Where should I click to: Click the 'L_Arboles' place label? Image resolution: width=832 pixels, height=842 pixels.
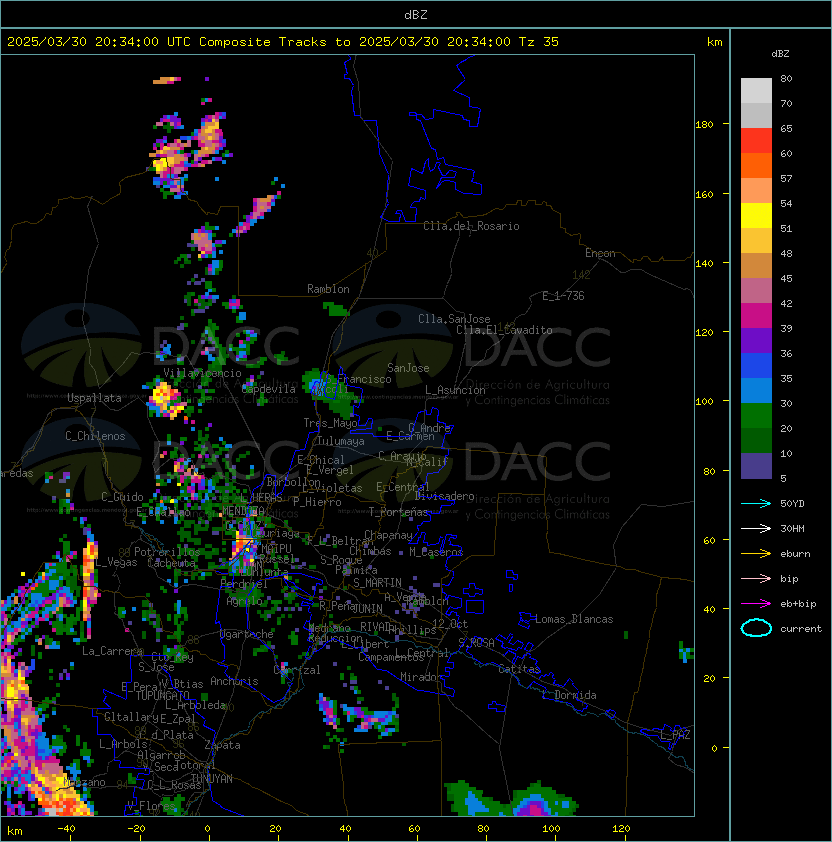[x=123, y=744]
